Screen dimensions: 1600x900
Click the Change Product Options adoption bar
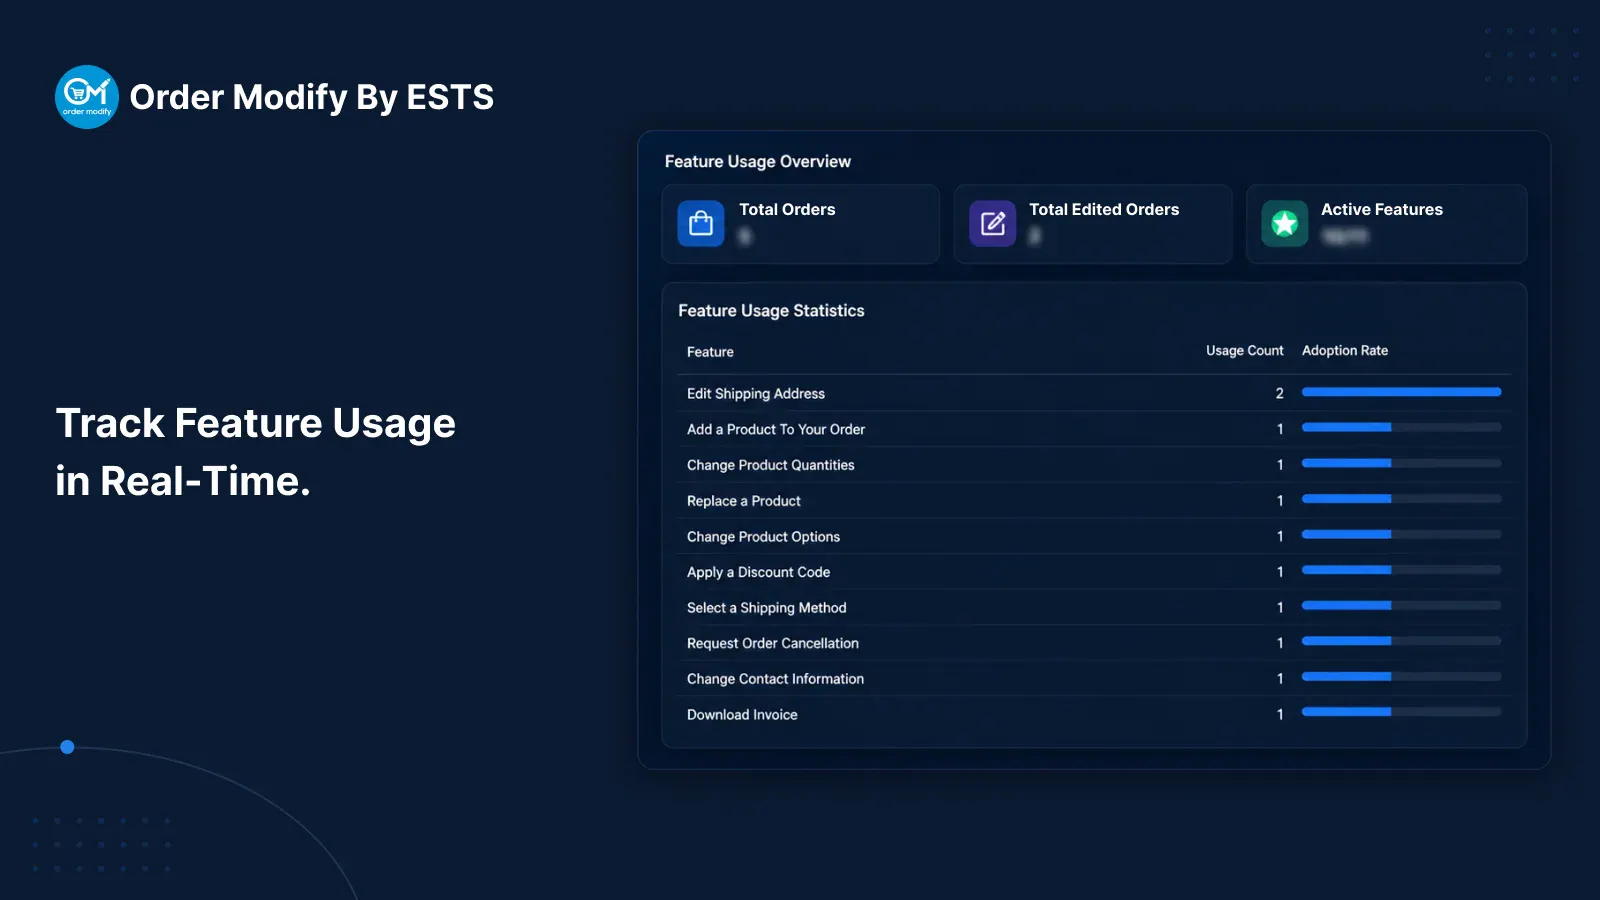coord(1401,534)
